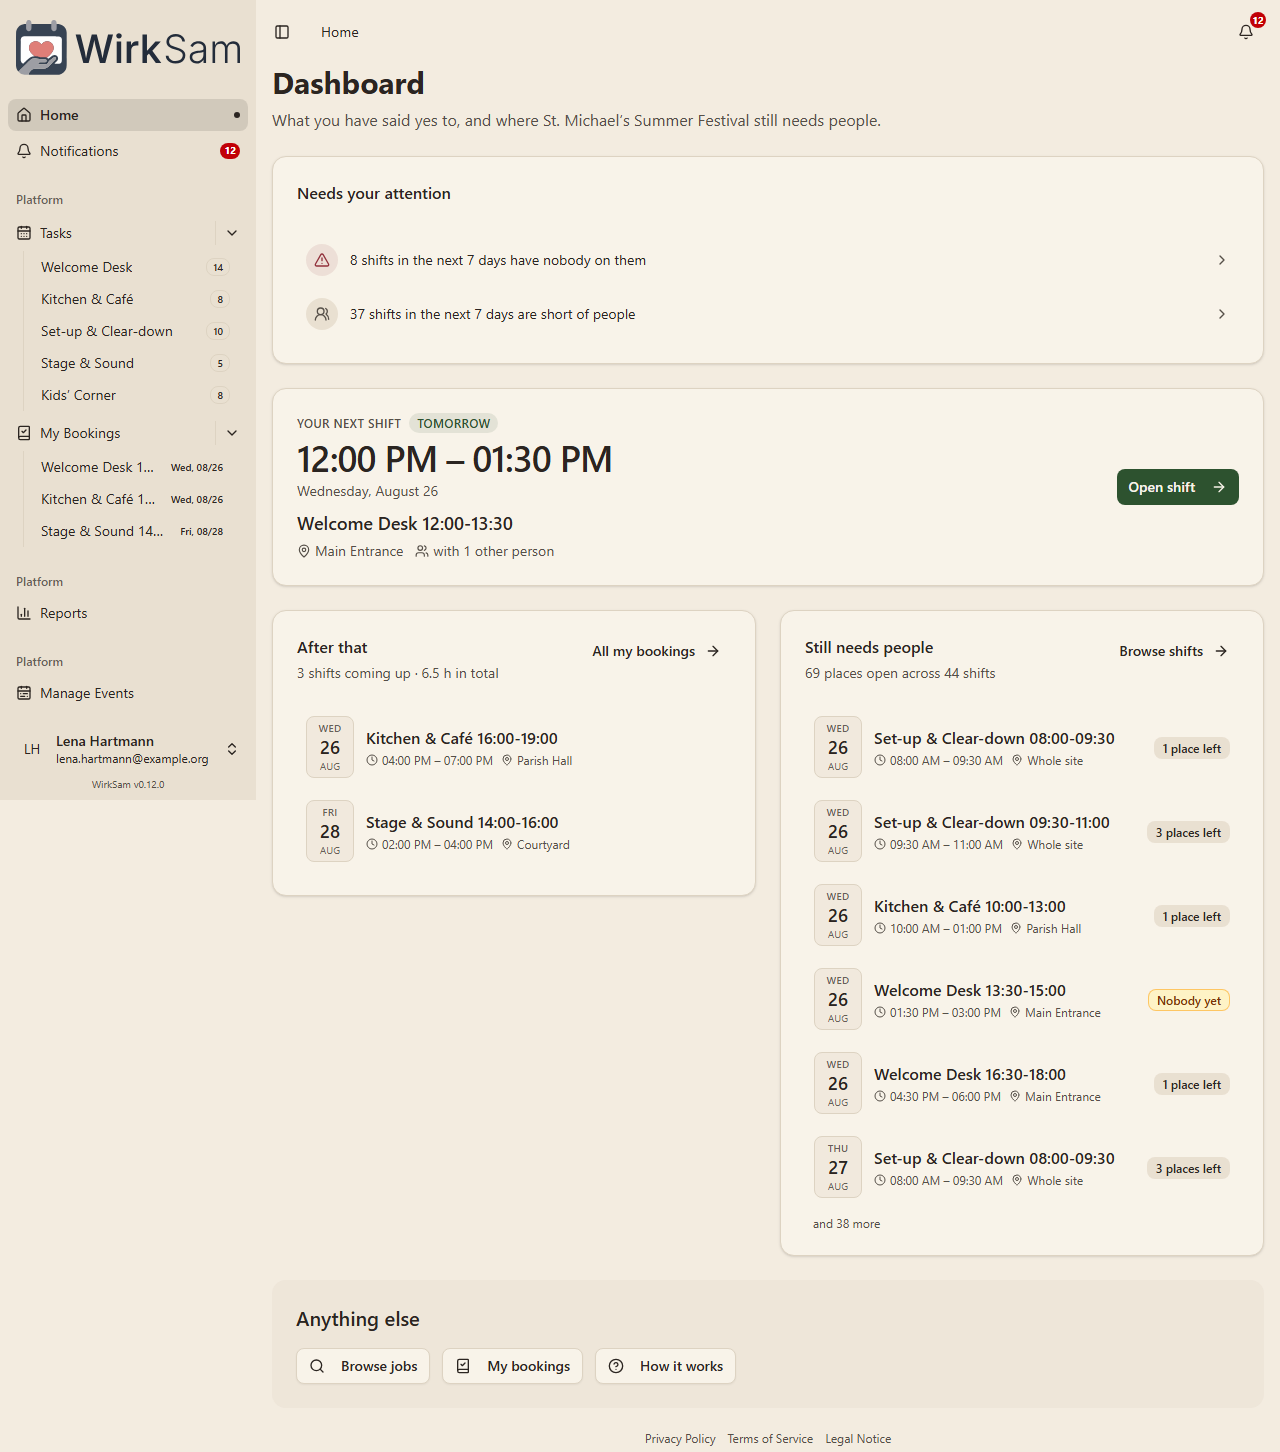Click the WED 26 AUG date tile for Kitchen & Café 16:00-19:00

point(330,747)
